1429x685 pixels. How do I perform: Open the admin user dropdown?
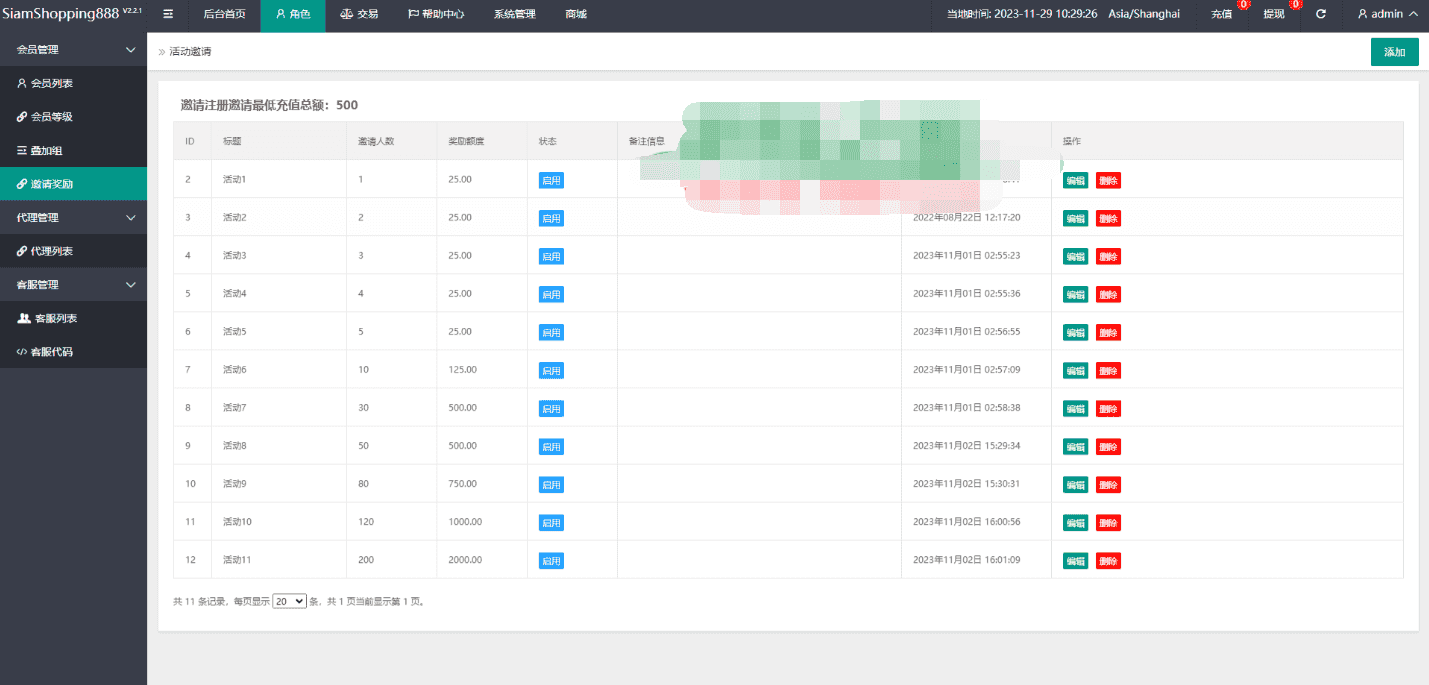1386,14
